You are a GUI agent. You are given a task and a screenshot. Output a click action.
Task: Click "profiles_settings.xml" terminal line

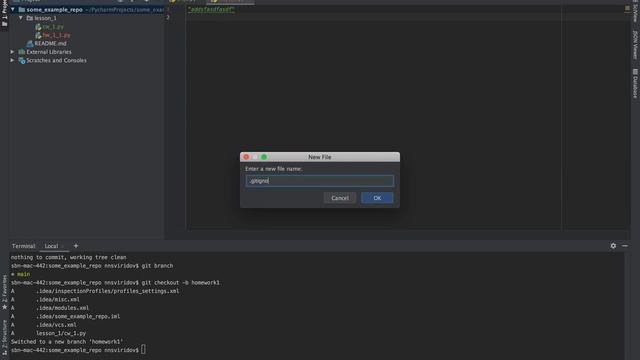click(107, 291)
